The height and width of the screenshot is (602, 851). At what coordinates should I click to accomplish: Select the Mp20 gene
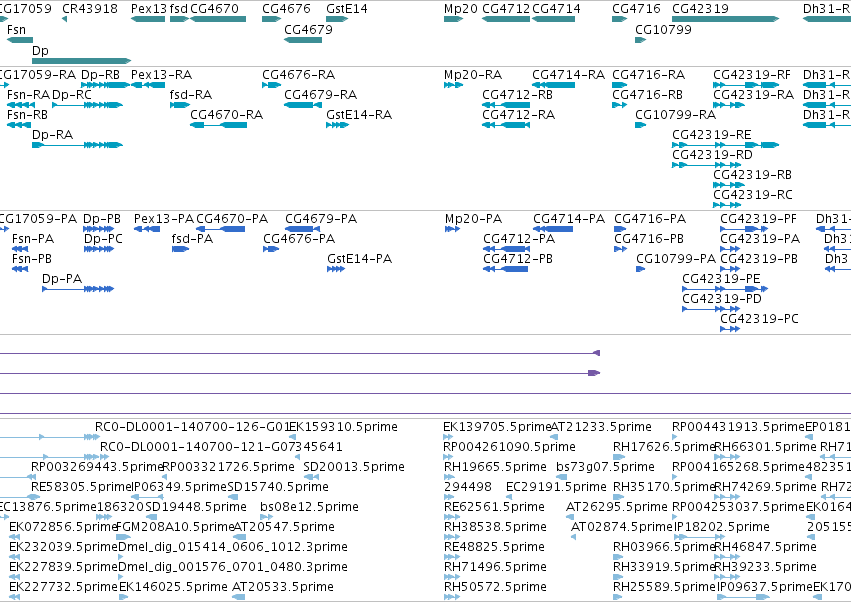[453, 19]
